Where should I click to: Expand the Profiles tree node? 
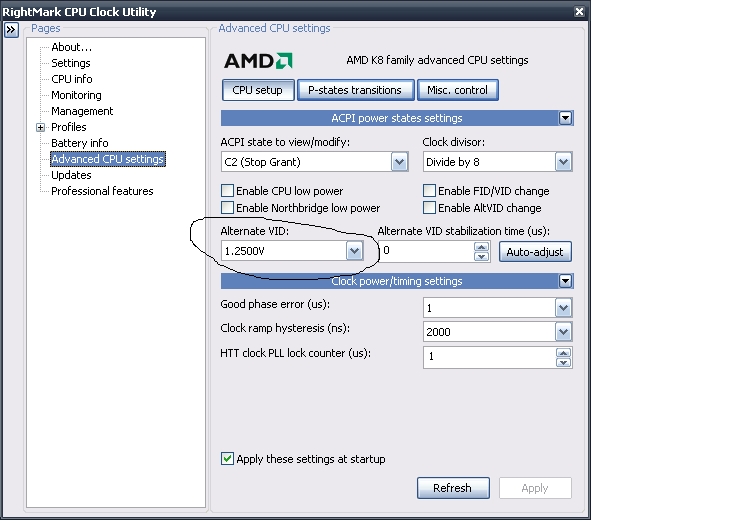(x=41, y=127)
